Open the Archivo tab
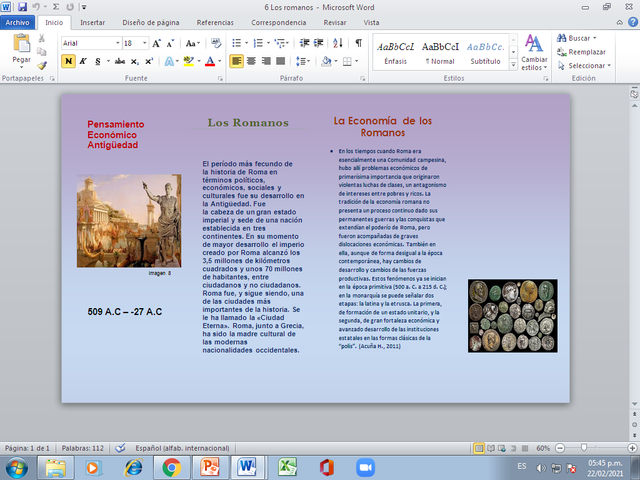This screenshot has height=480, width=640. pos(18,22)
